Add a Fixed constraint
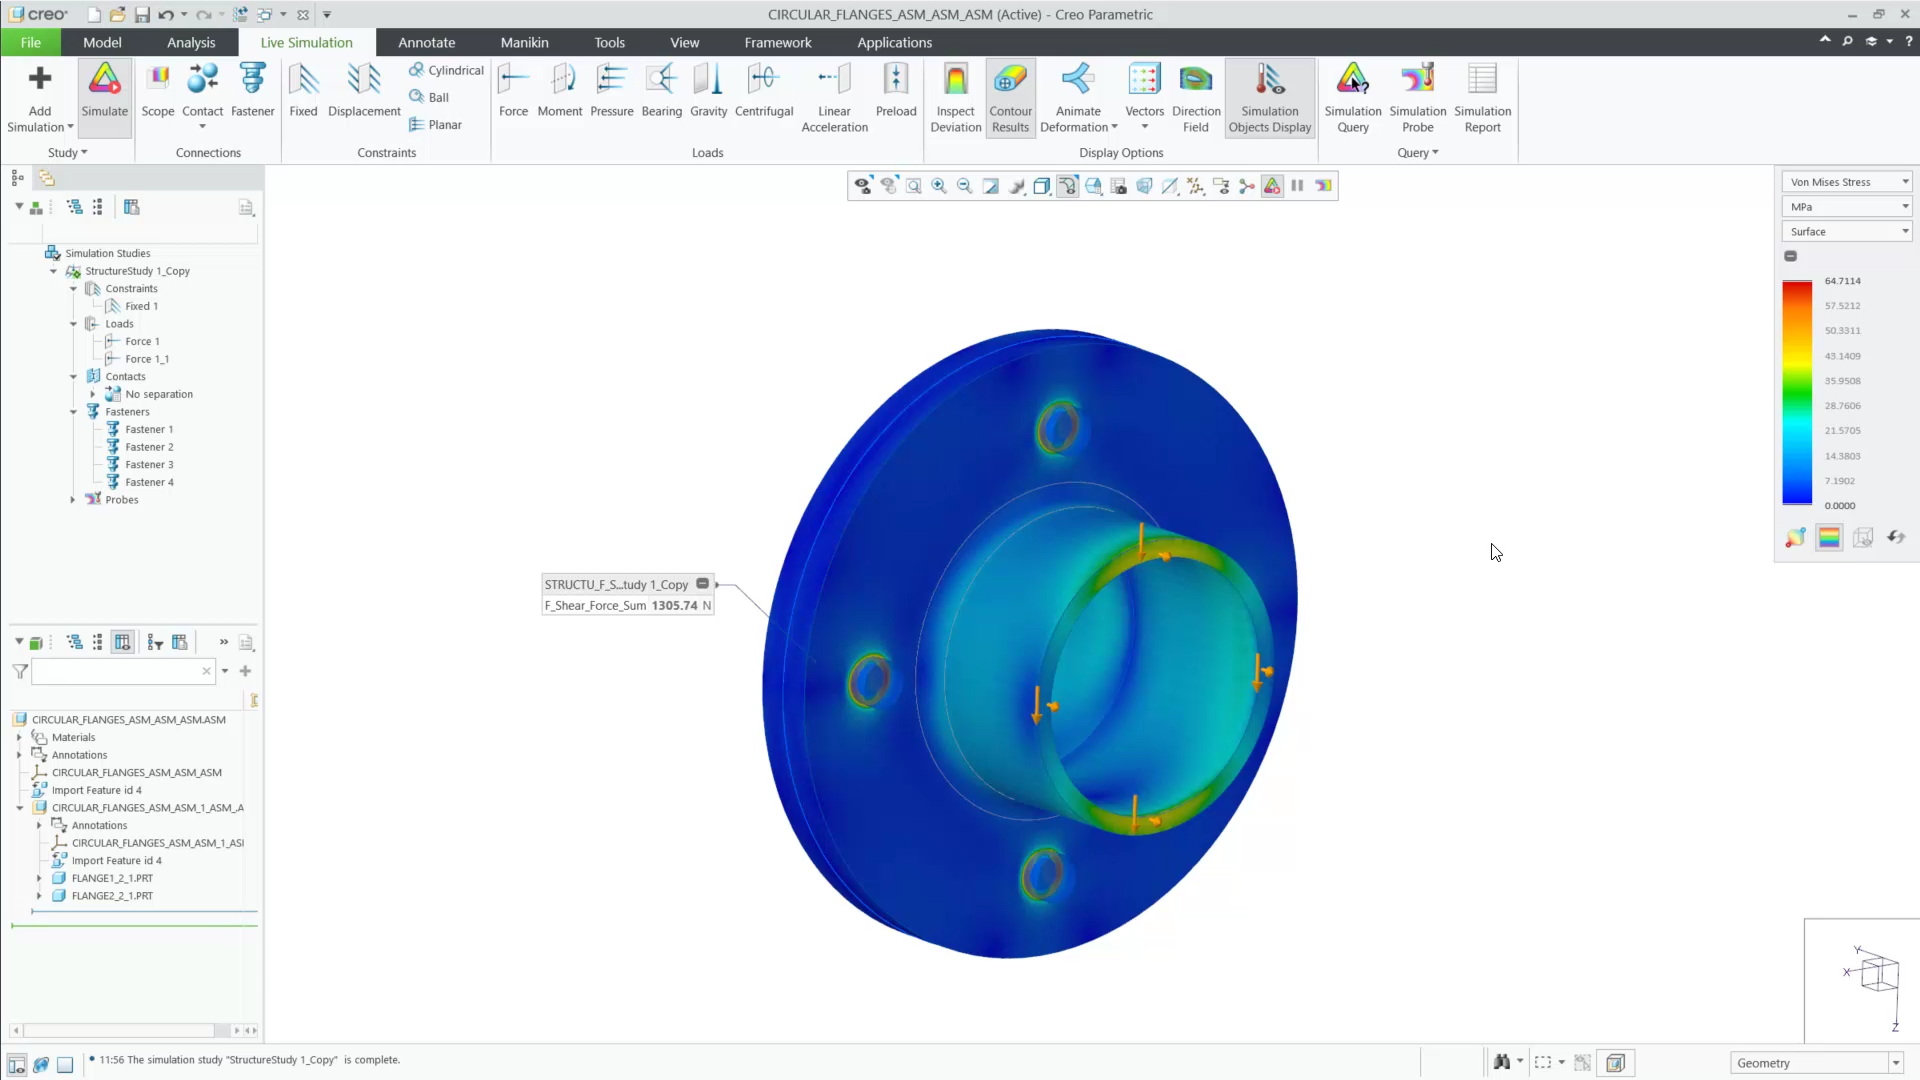The width and height of the screenshot is (1920, 1080). click(x=303, y=95)
